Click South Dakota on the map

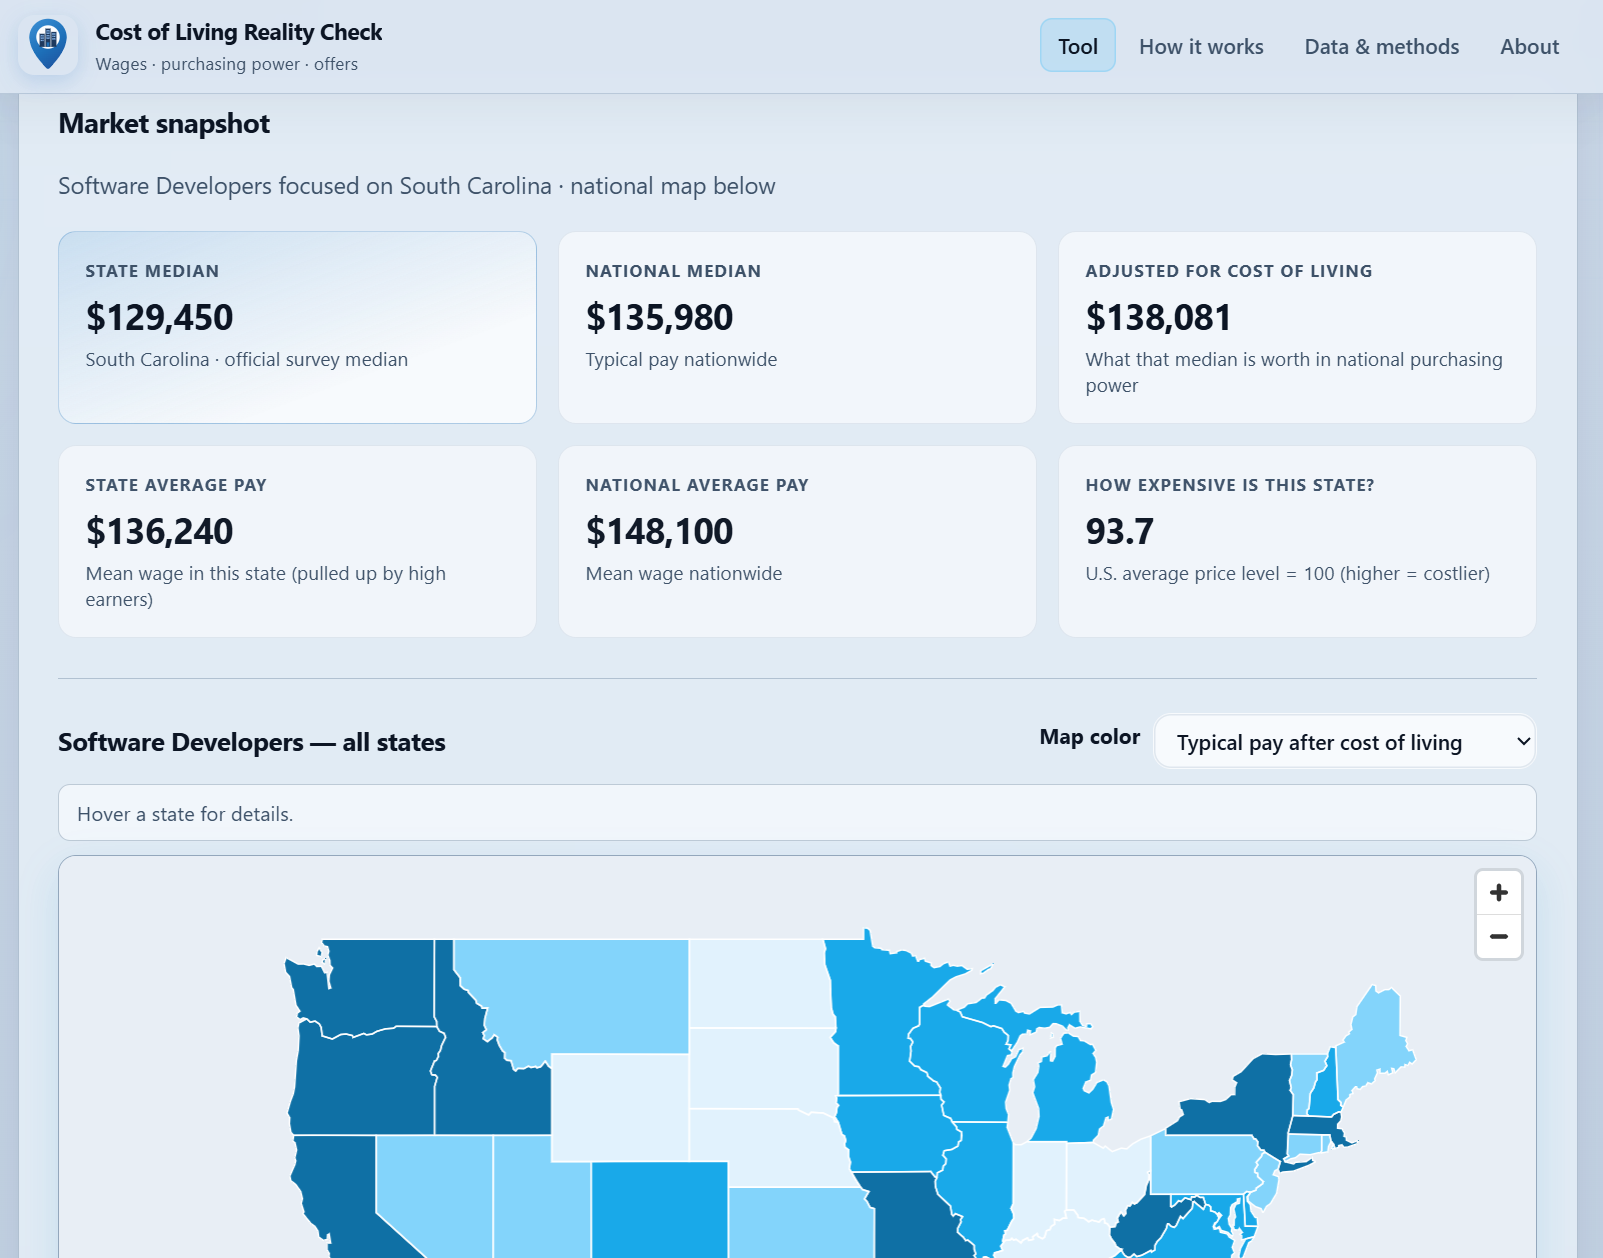pyautogui.click(x=762, y=1068)
